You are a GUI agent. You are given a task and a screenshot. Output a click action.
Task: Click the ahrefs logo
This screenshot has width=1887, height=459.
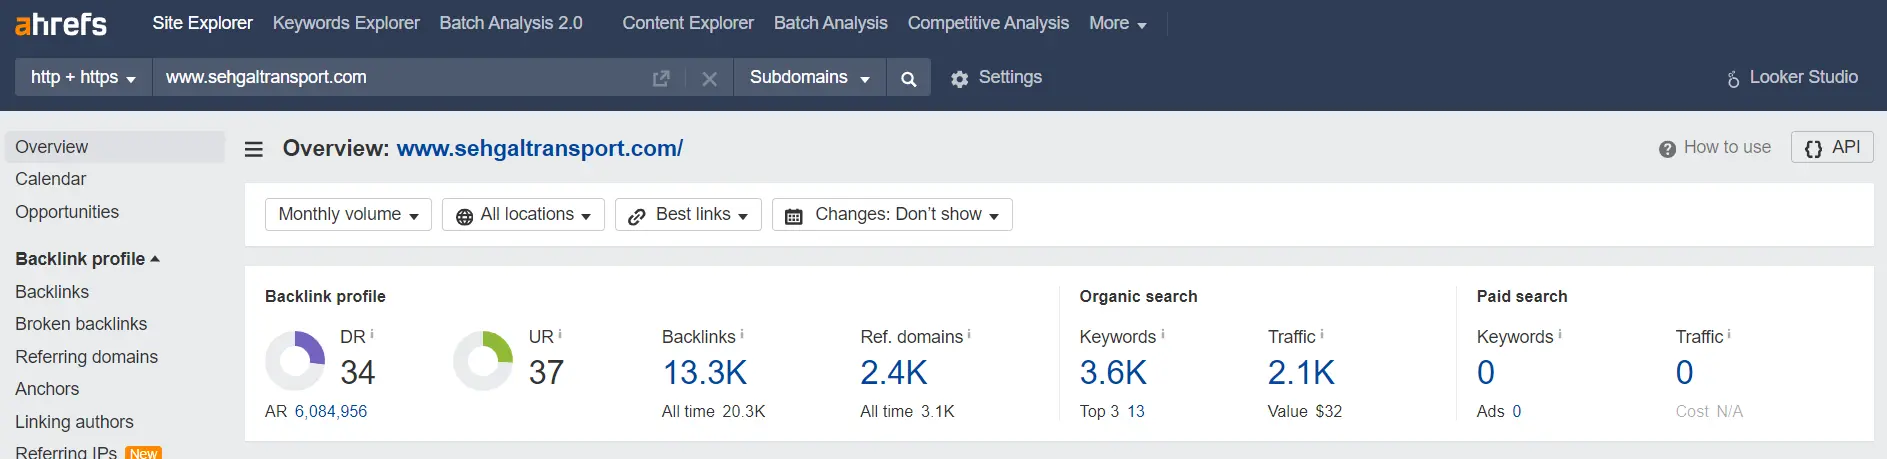[61, 23]
